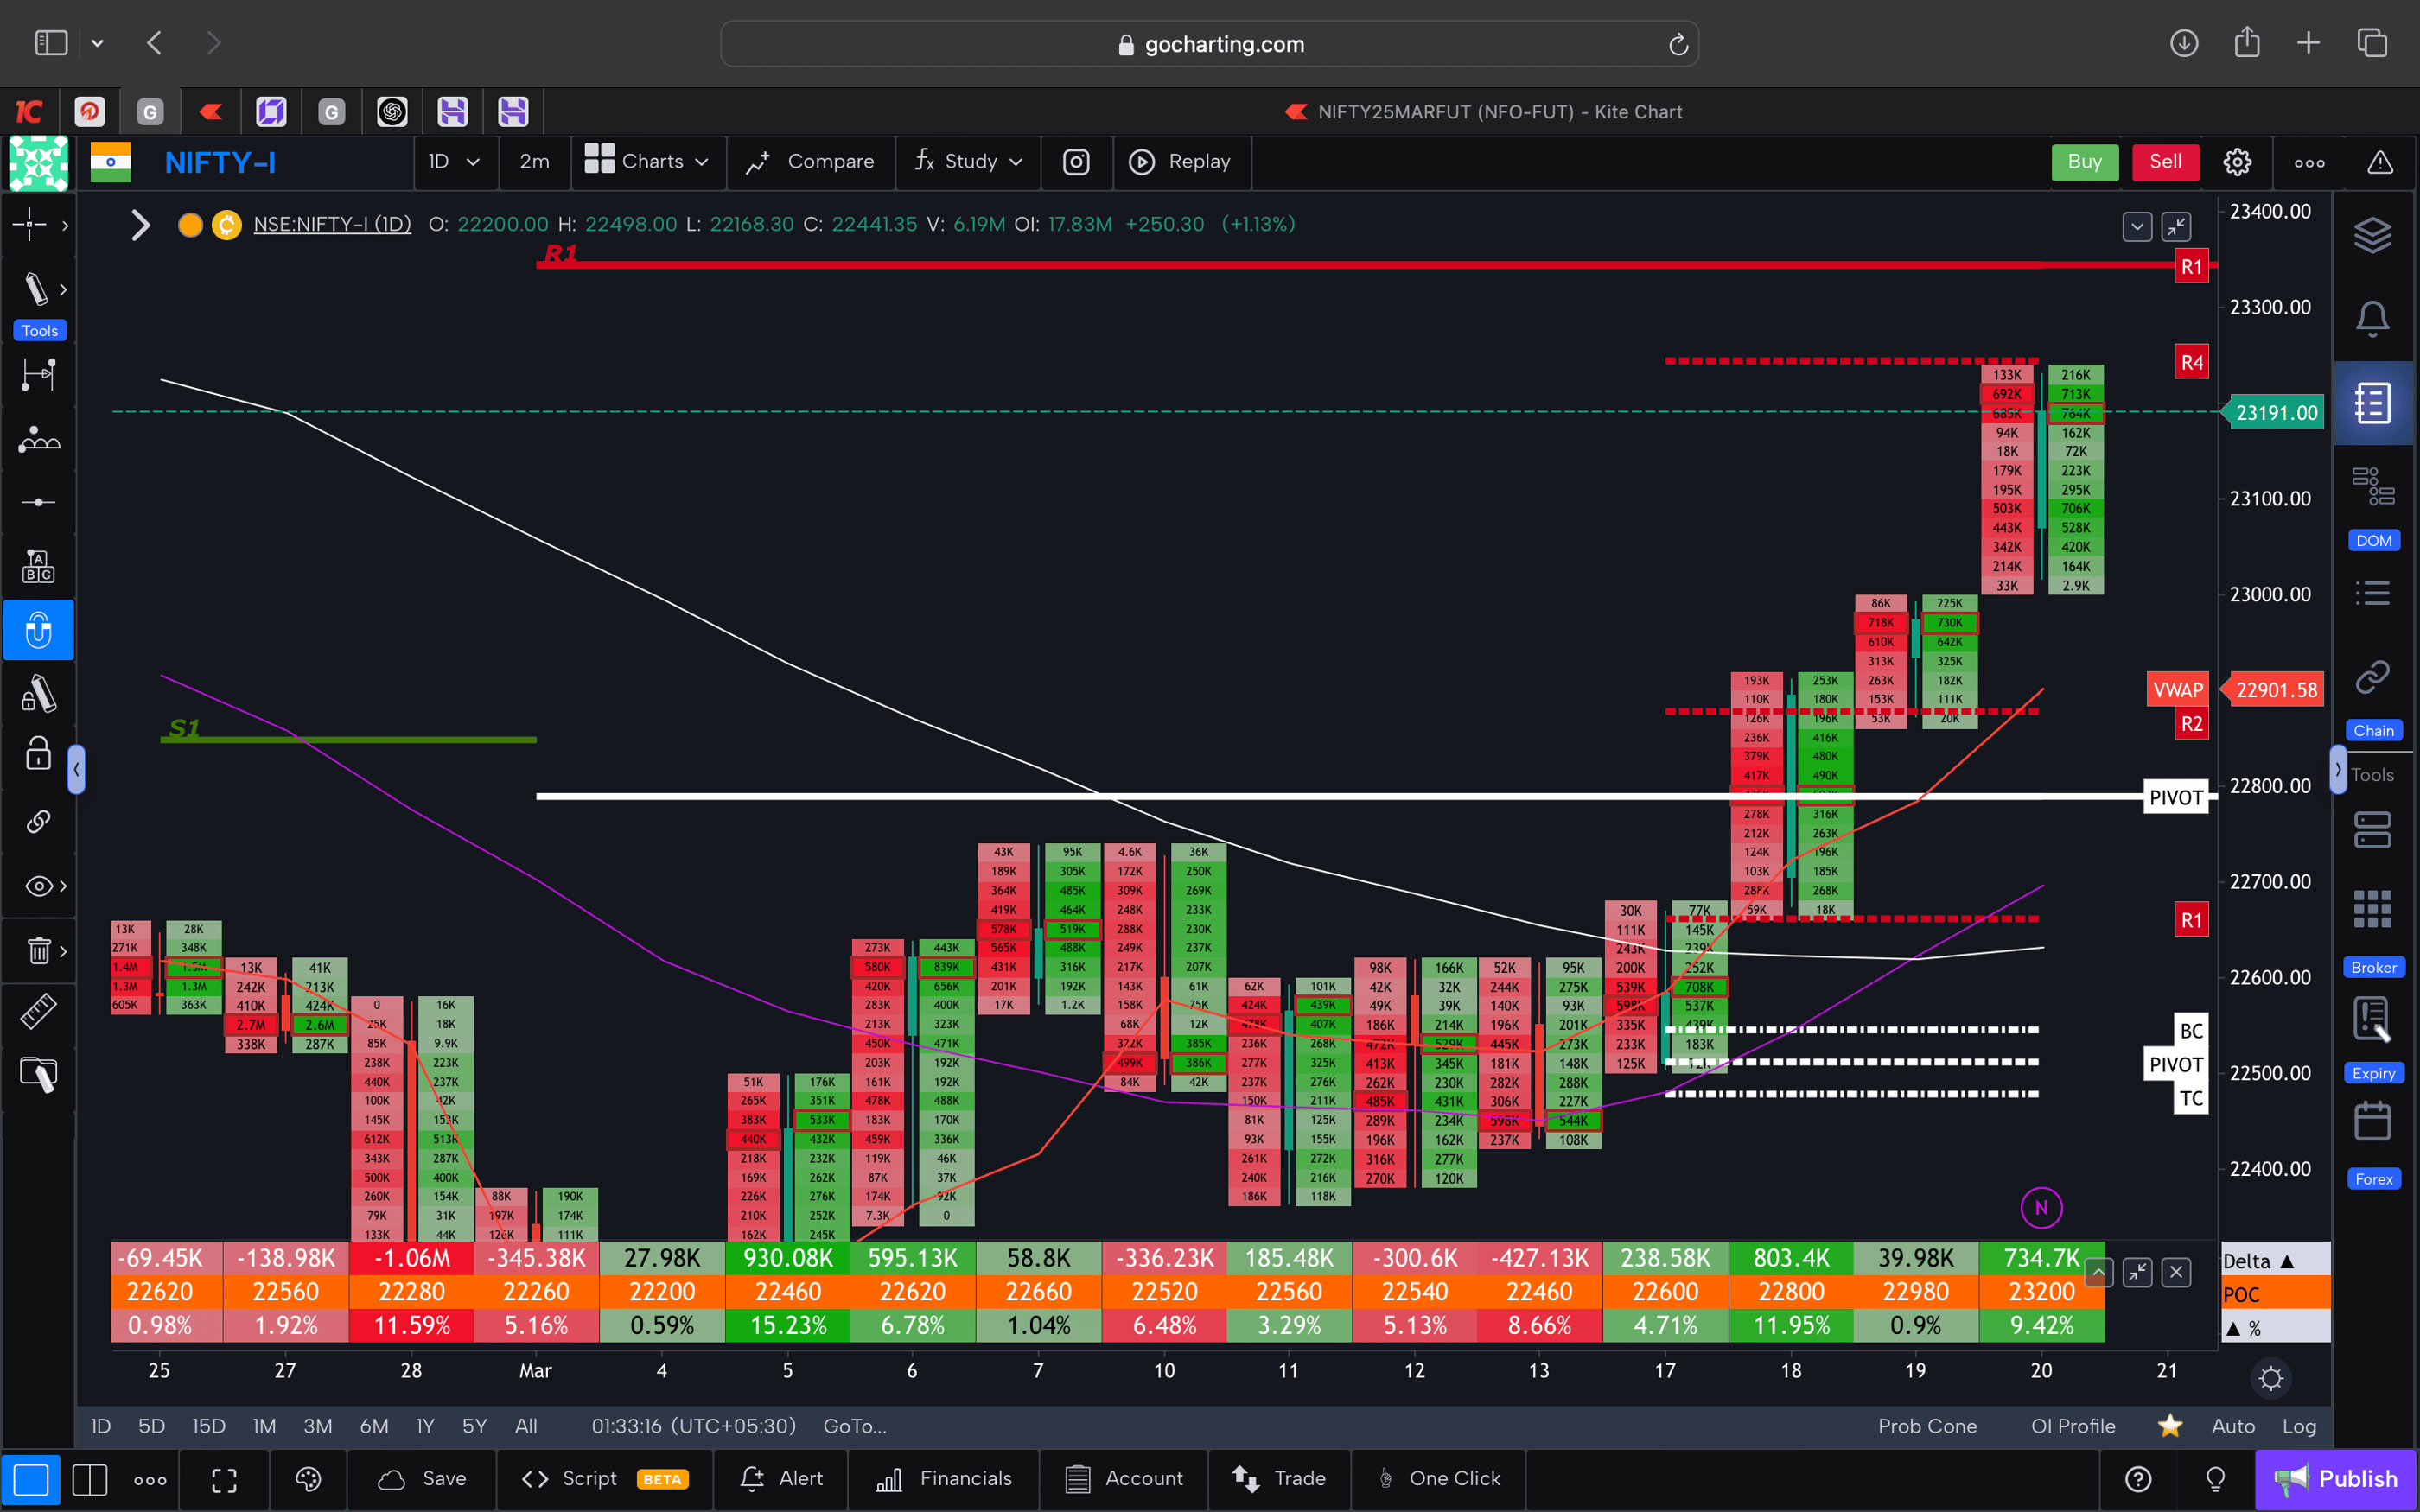
Task: Toggle the Auto scaling option
Action: point(2233,1426)
